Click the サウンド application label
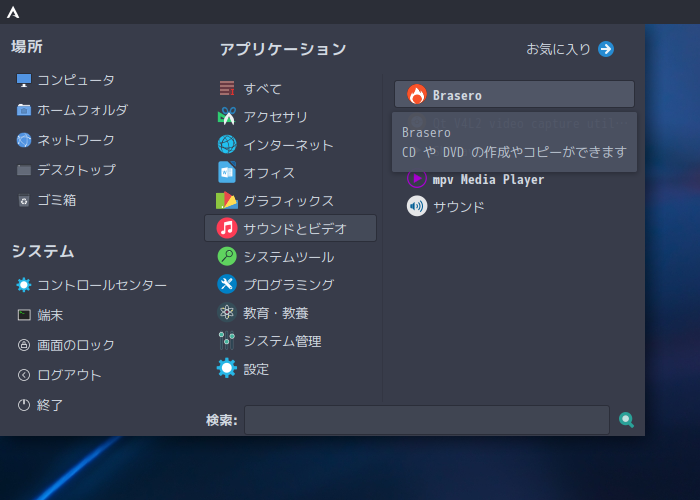The image size is (700, 500). [459, 207]
